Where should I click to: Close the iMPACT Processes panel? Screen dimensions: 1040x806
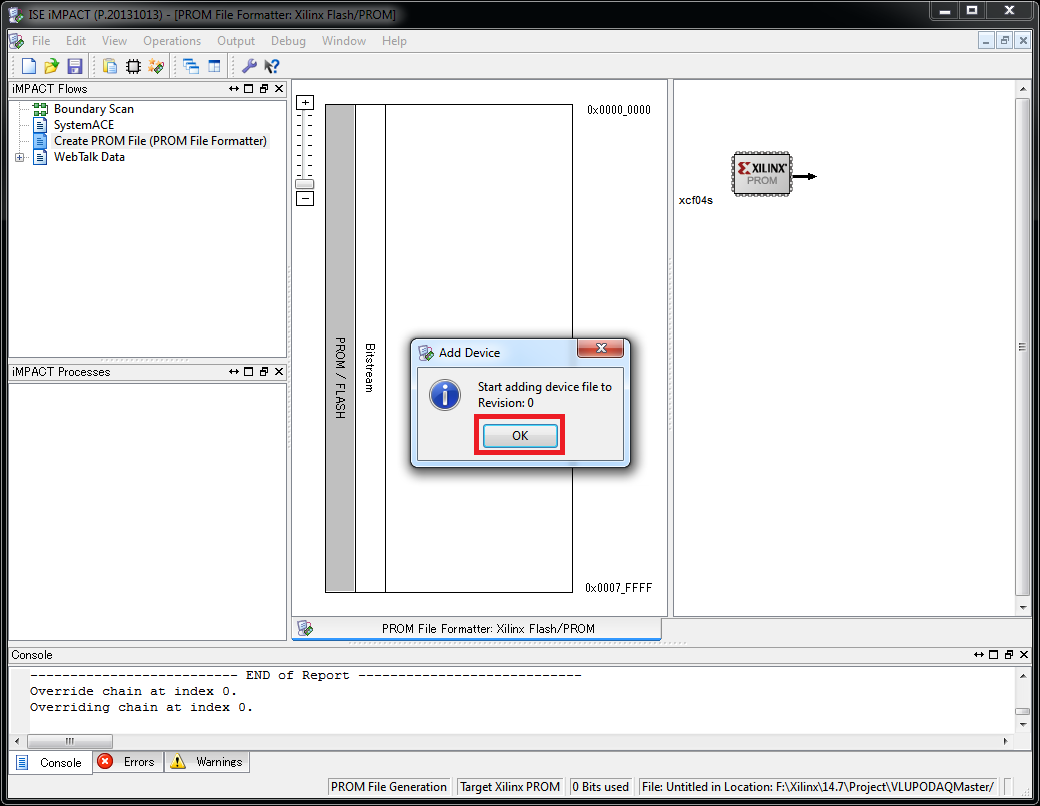279,372
